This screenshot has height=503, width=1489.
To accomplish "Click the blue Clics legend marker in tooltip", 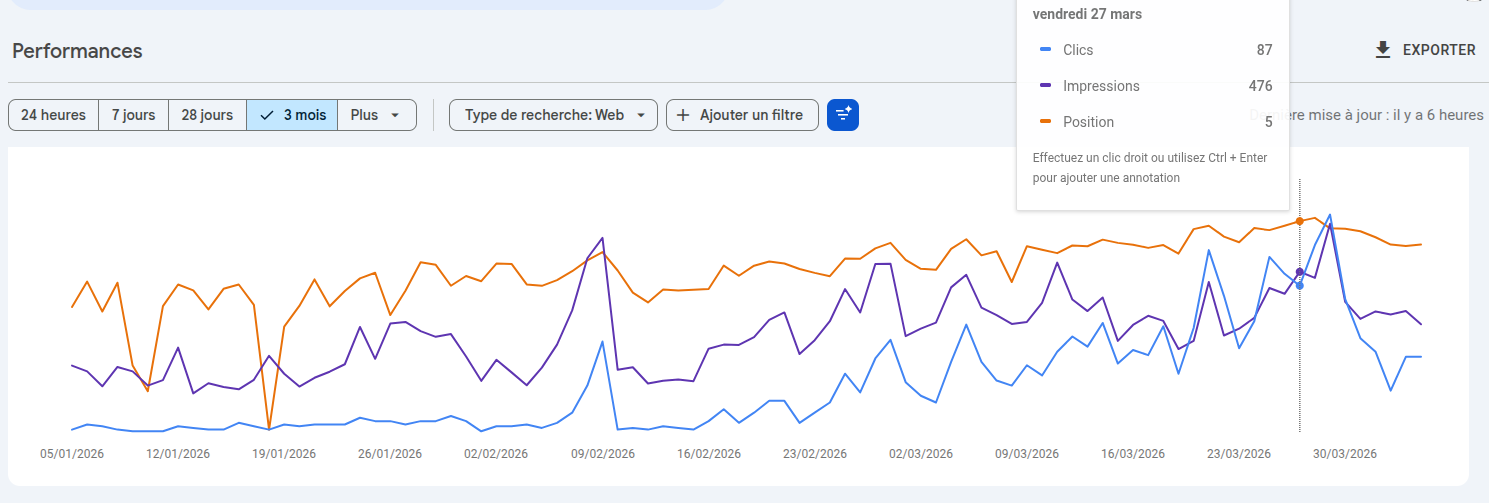I will (x=1045, y=50).
